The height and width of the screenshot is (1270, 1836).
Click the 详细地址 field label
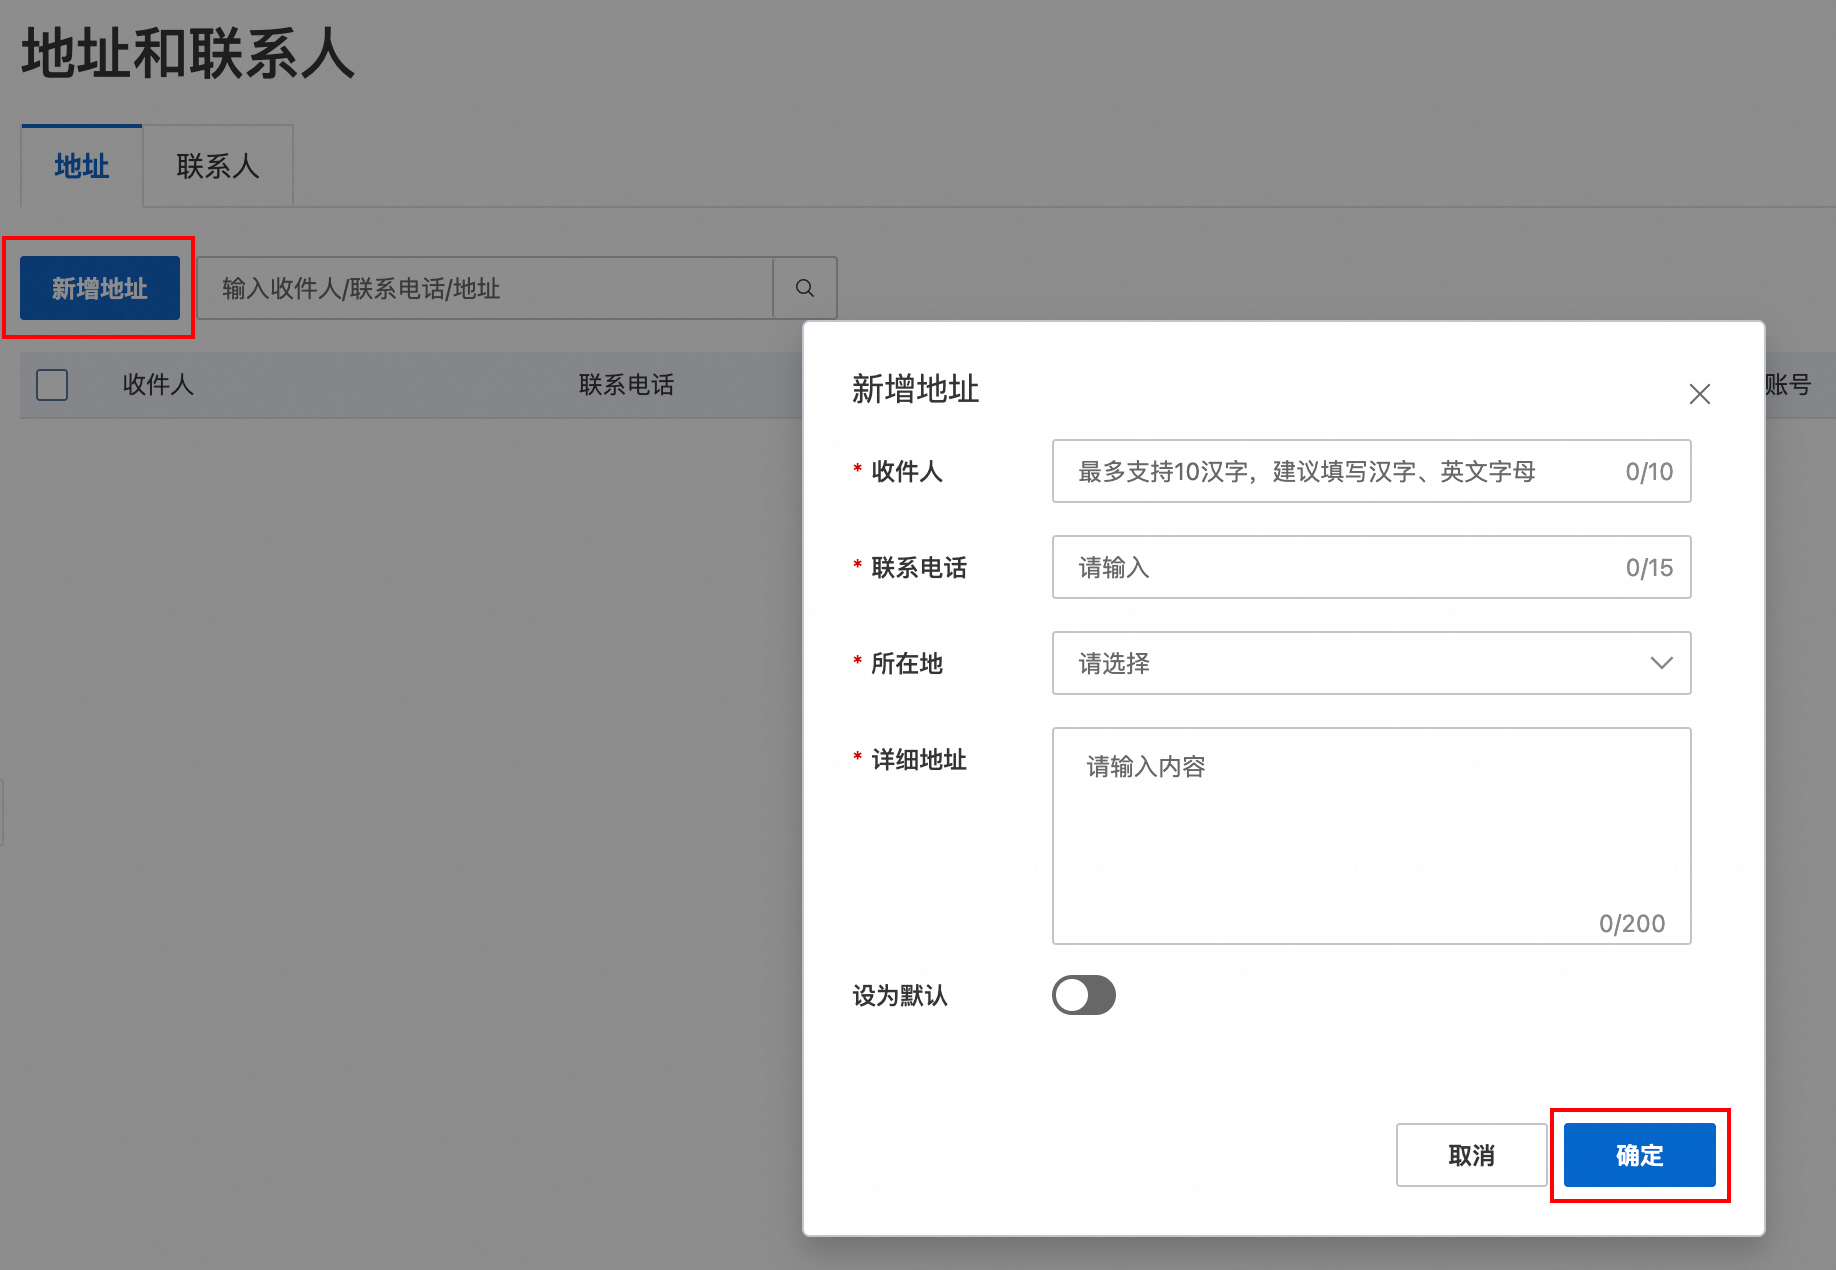coord(919,760)
